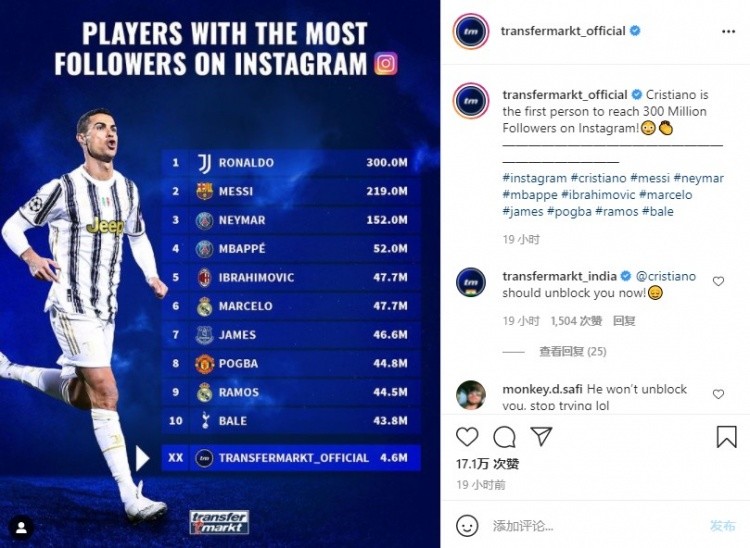This screenshot has width=750, height=548.
Task: Like the monkey.d.safi comment
Action: (x=718, y=394)
